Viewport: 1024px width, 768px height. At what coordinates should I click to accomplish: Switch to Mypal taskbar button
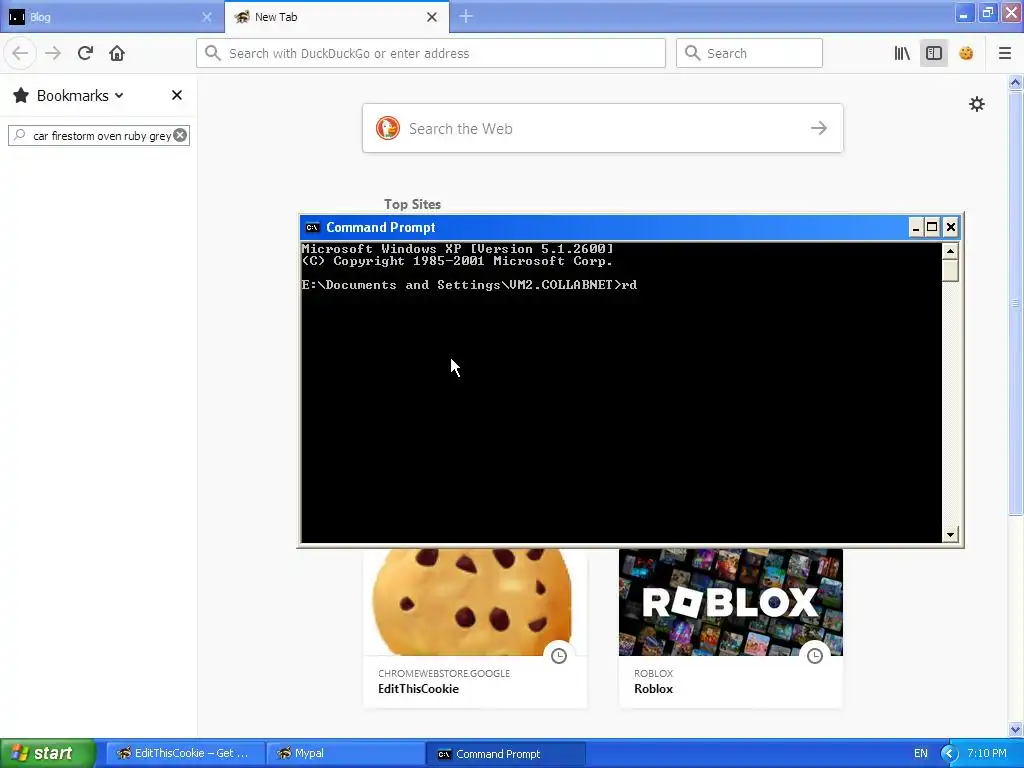point(346,753)
